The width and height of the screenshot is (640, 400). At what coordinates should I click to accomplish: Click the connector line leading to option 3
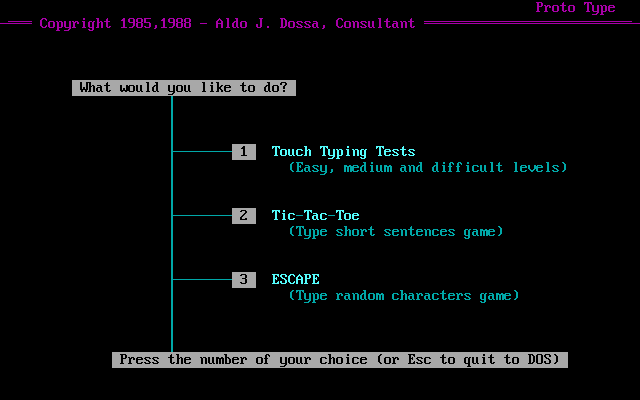(x=202, y=280)
